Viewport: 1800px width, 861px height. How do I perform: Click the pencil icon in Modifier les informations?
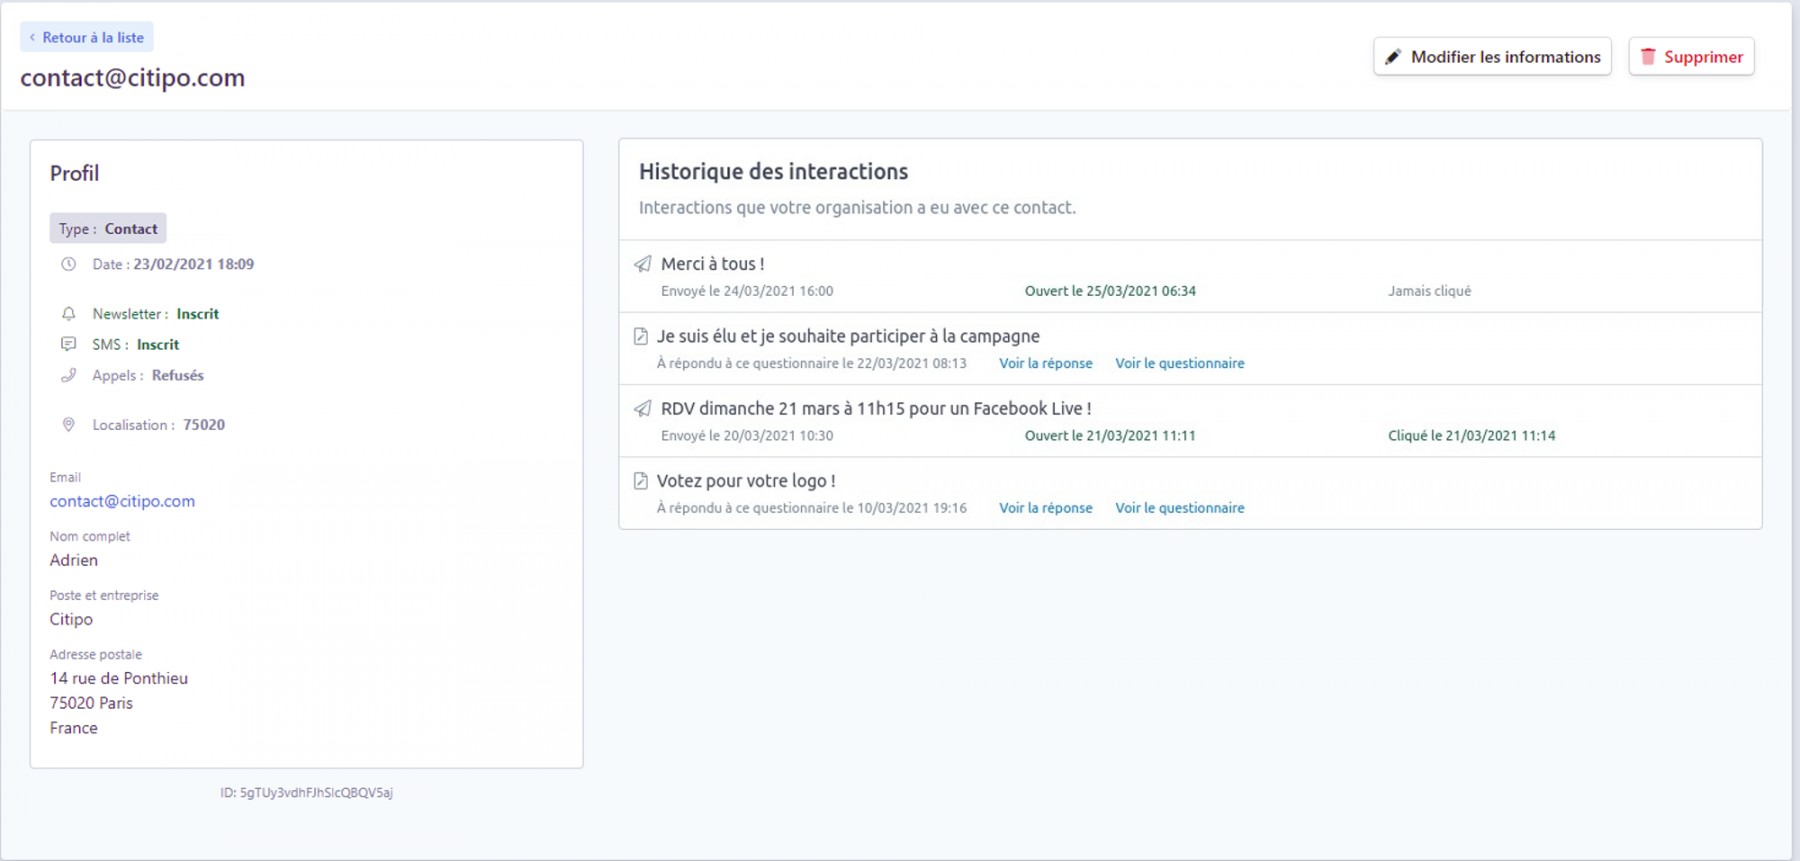point(1393,57)
